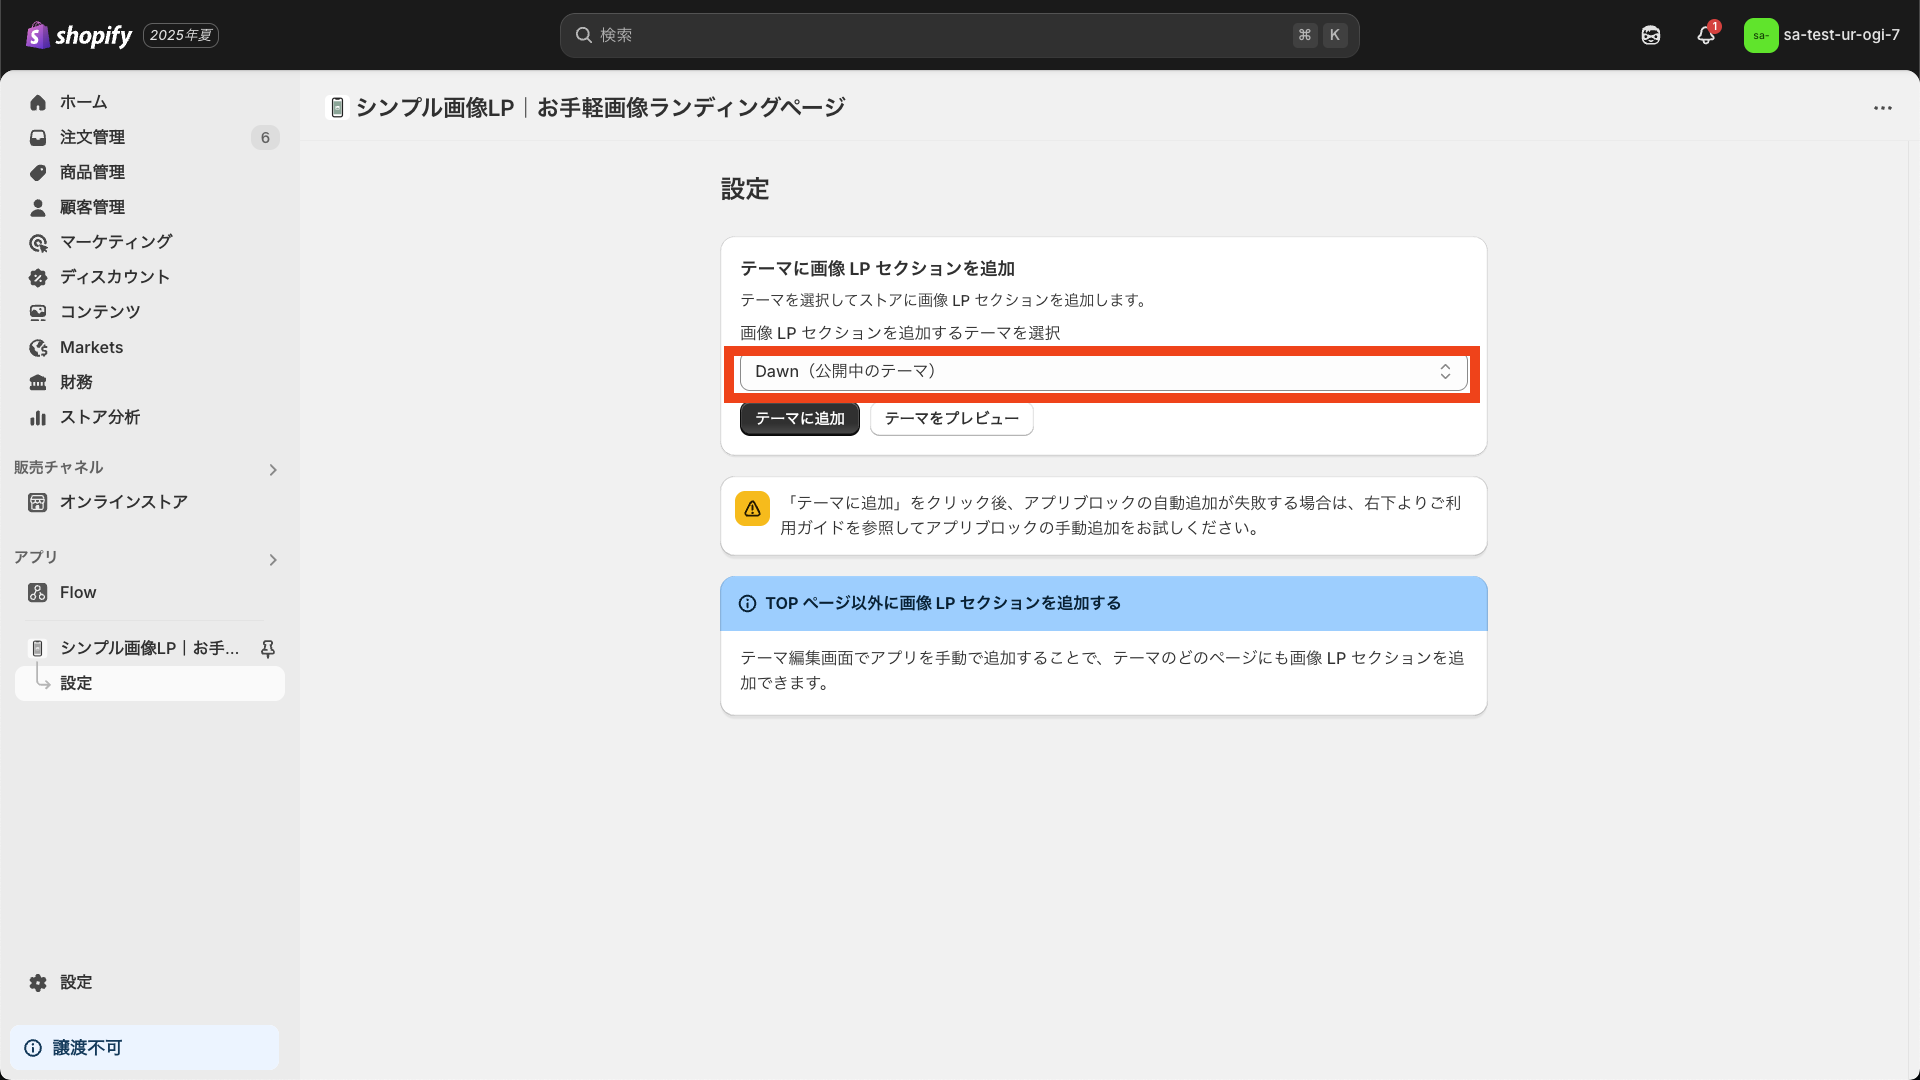Image resolution: width=1920 pixels, height=1080 pixels.
Task: Open the notification bell at top right
Action: (1705, 35)
